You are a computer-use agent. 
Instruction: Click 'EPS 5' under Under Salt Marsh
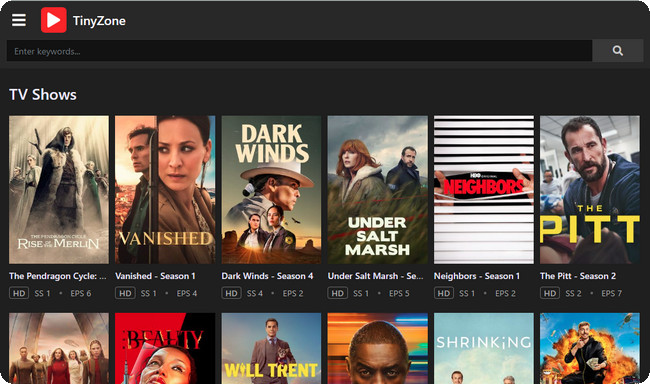399,293
